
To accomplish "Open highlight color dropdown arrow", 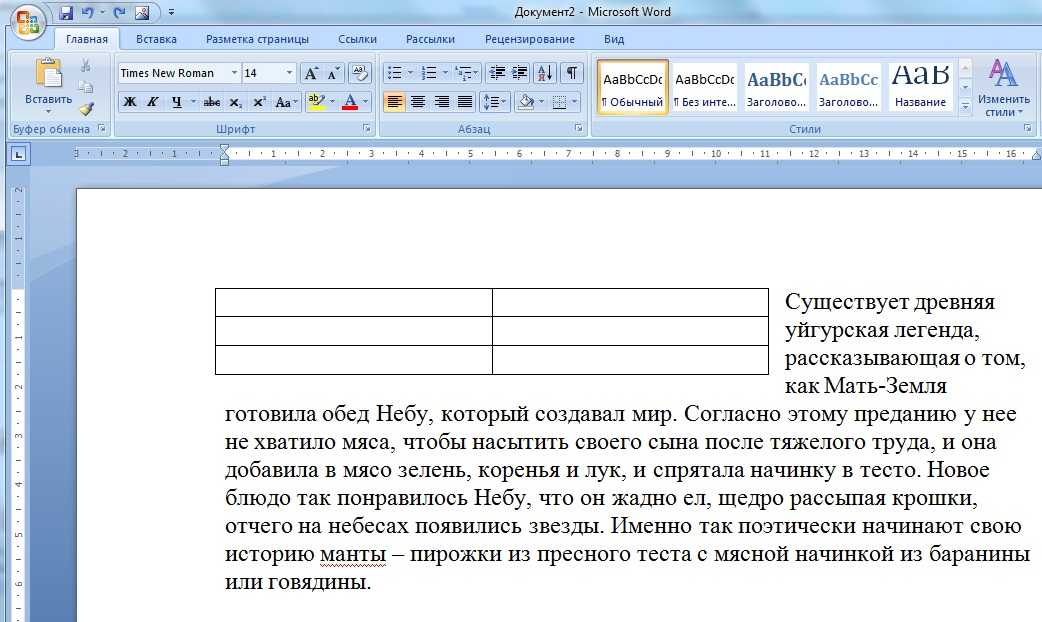I will coord(332,102).
